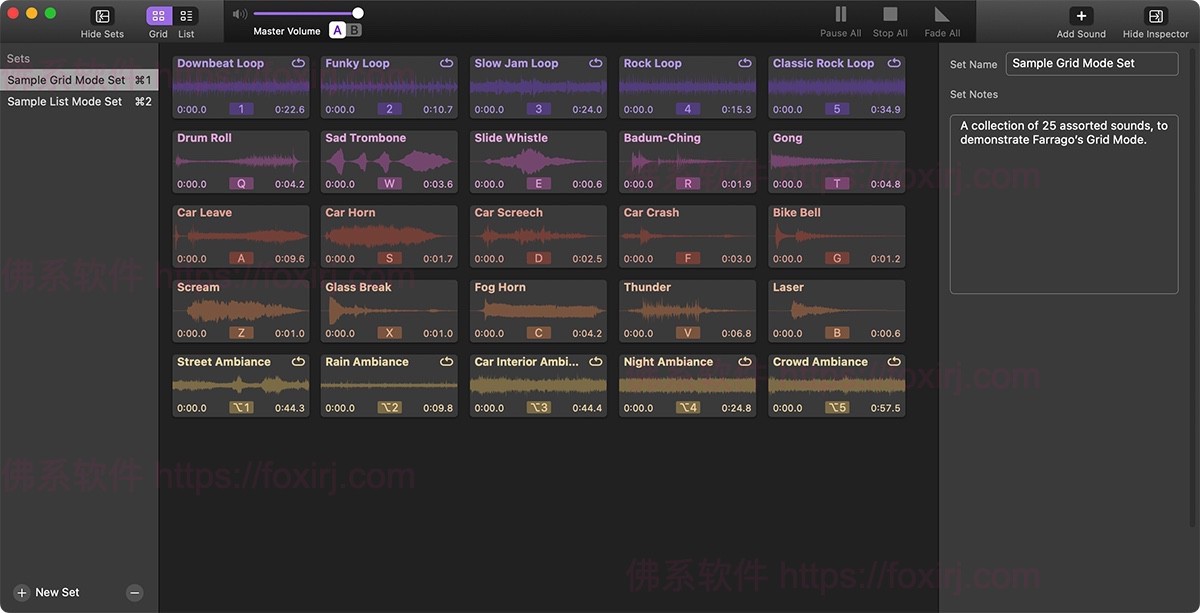Switch to List view

point(185,16)
